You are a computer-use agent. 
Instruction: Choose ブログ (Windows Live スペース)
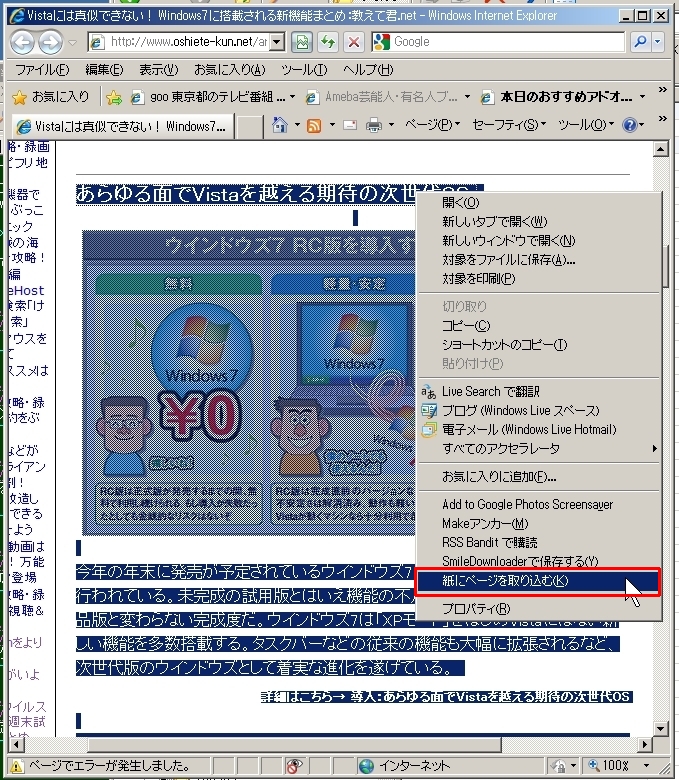tap(539, 411)
